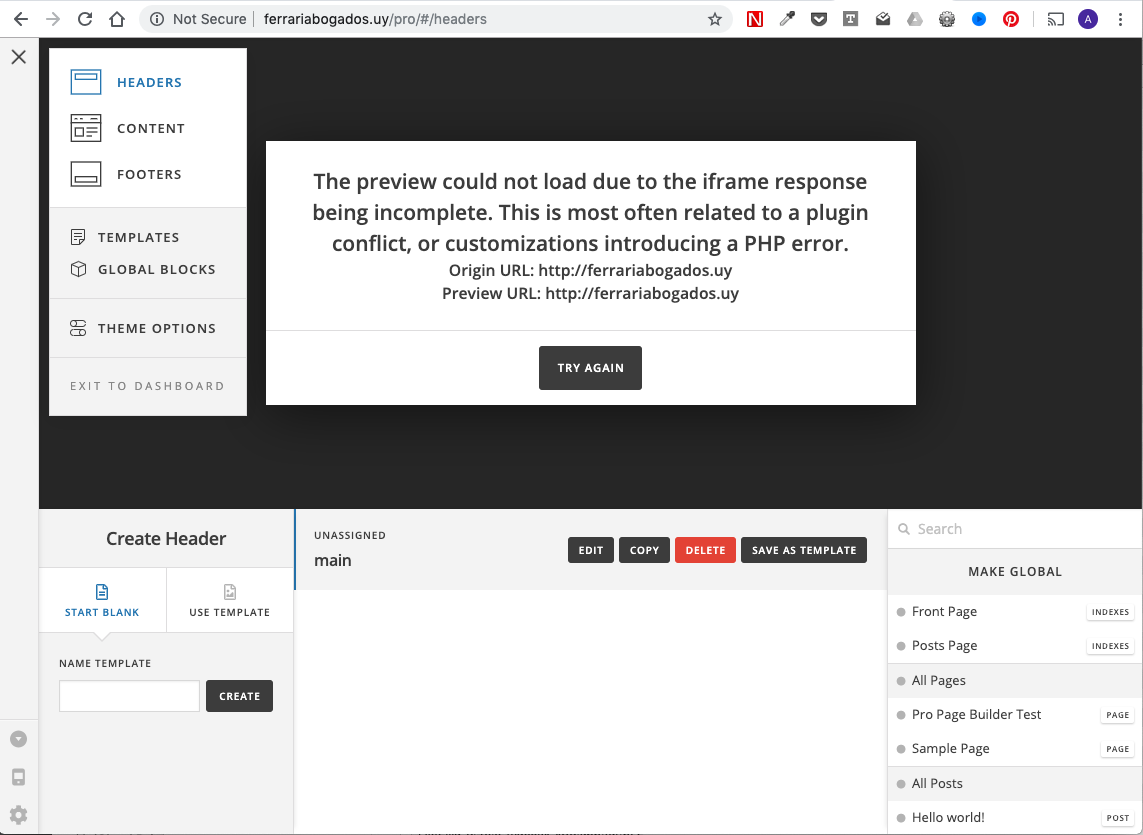The height and width of the screenshot is (835, 1143).
Task: Select the Footers icon
Action: [x=86, y=174]
